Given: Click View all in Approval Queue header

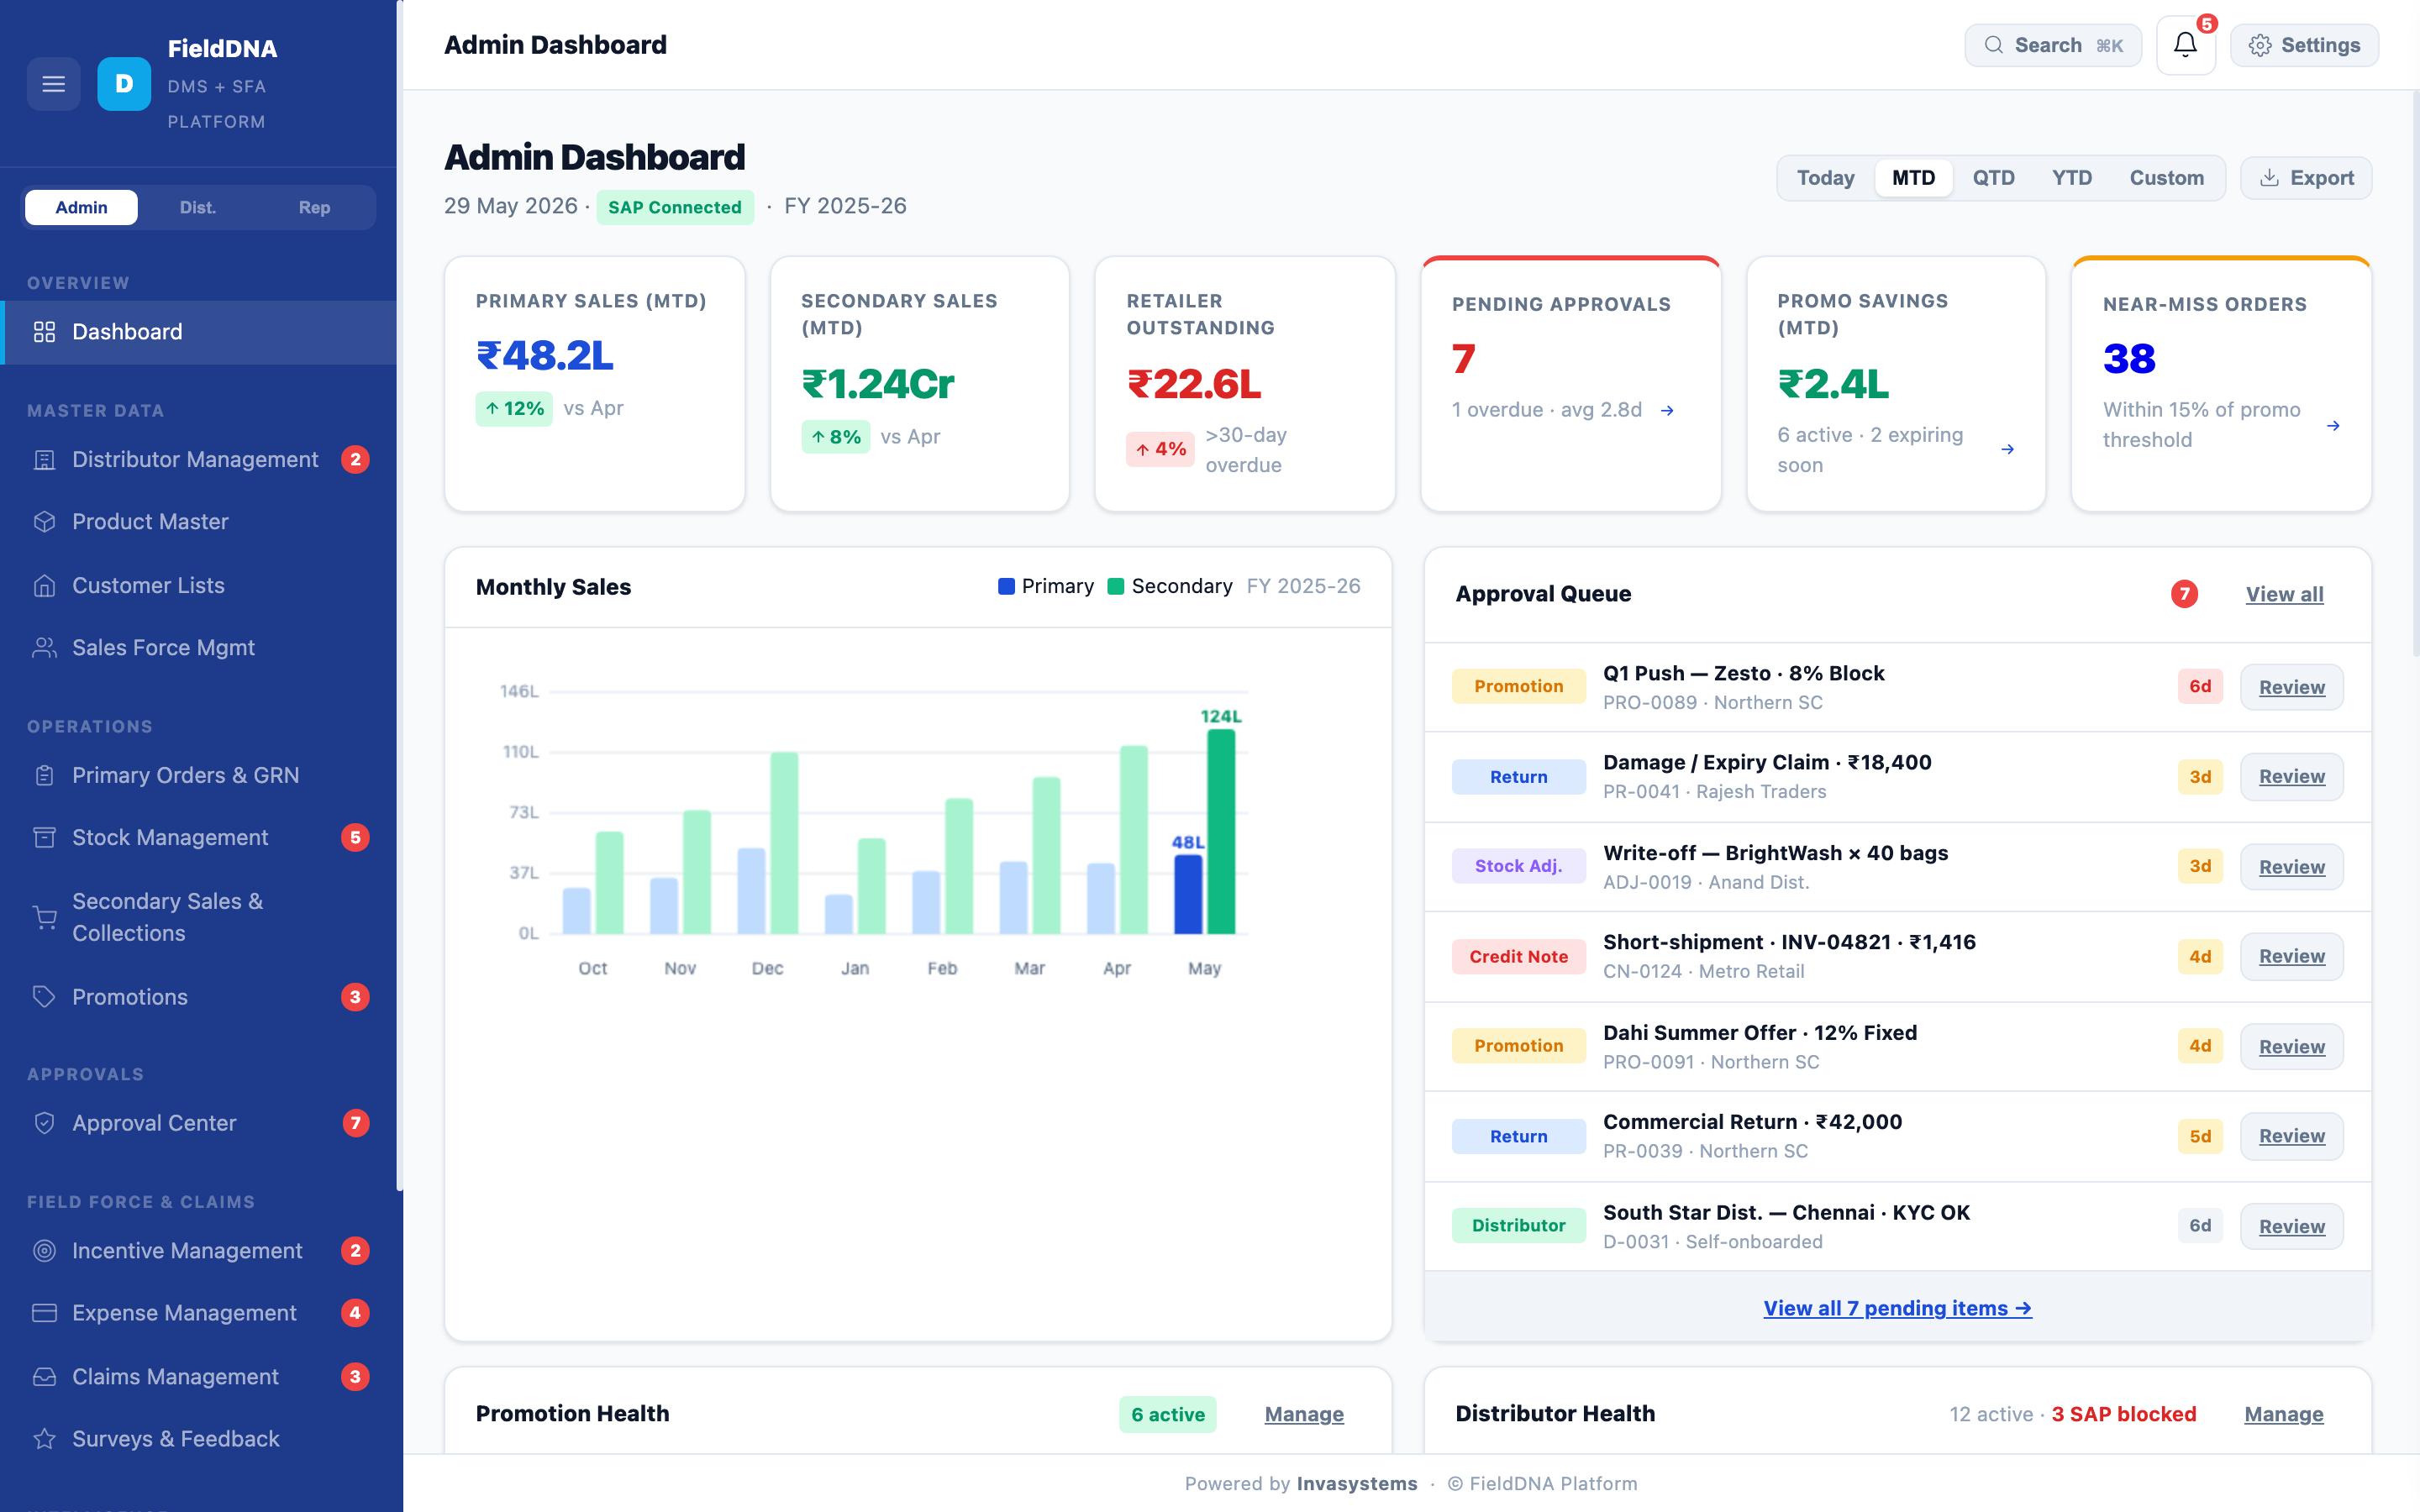Looking at the screenshot, I should 2284,594.
